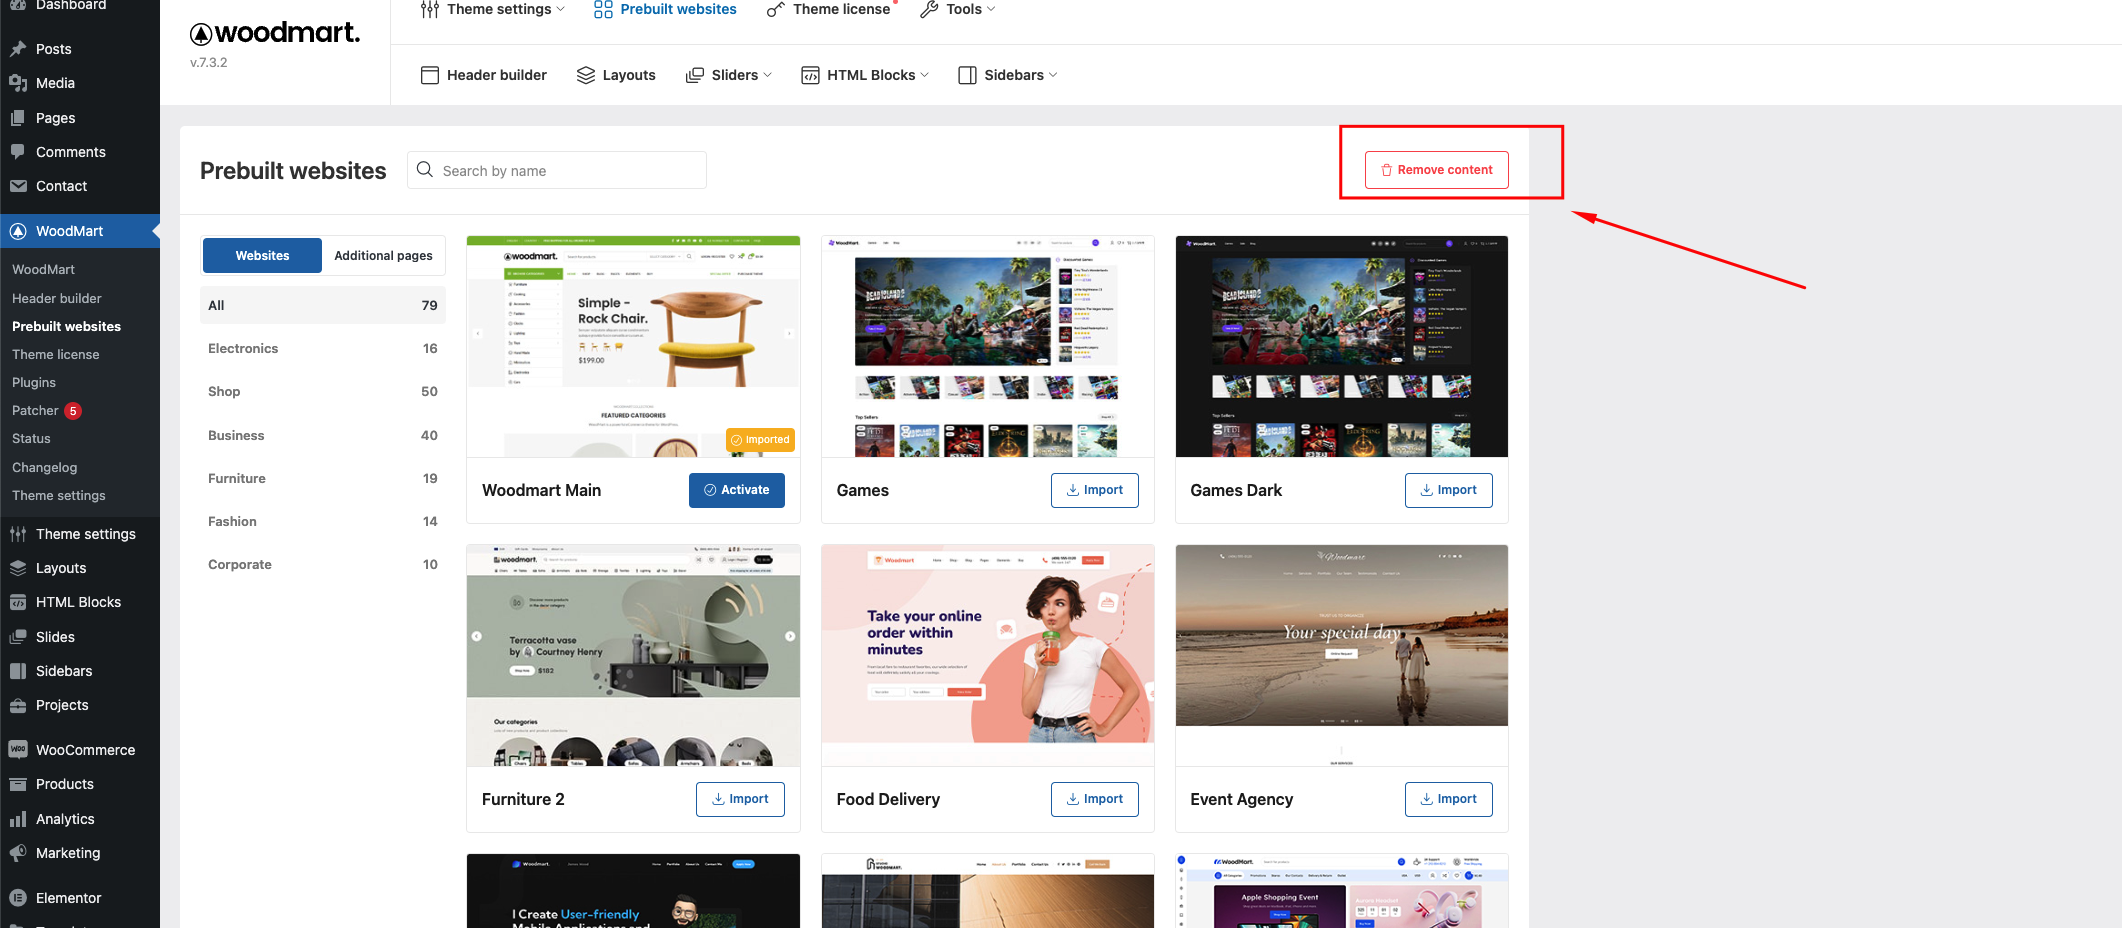This screenshot has width=2122, height=928.
Task: Filter by Electronics category
Action: coord(322,348)
